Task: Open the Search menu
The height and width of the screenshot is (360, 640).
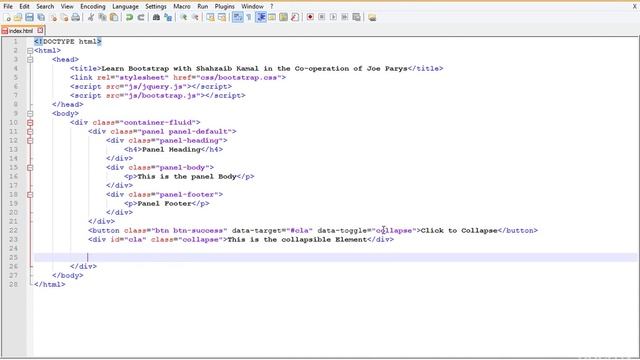Action: [x=45, y=7]
